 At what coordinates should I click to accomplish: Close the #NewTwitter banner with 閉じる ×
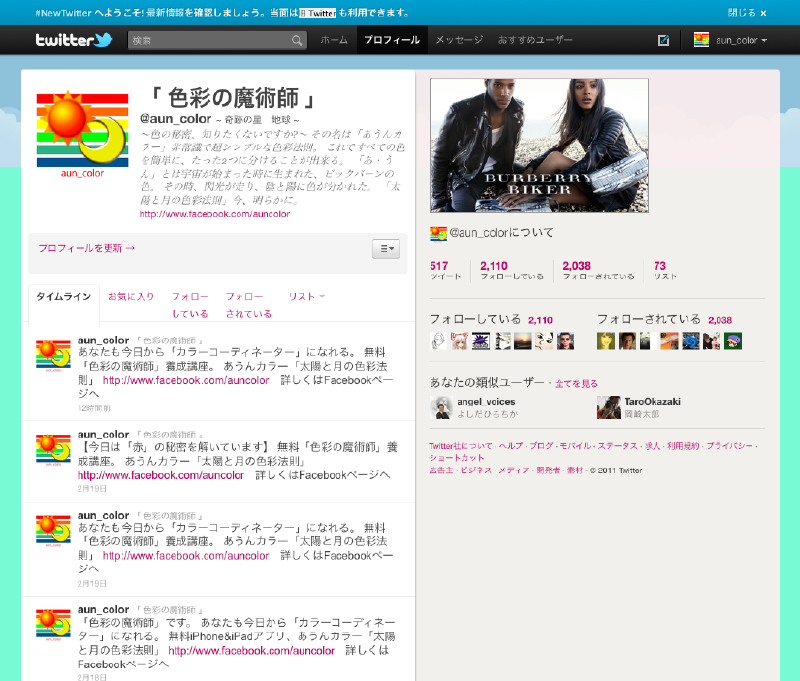tap(747, 13)
